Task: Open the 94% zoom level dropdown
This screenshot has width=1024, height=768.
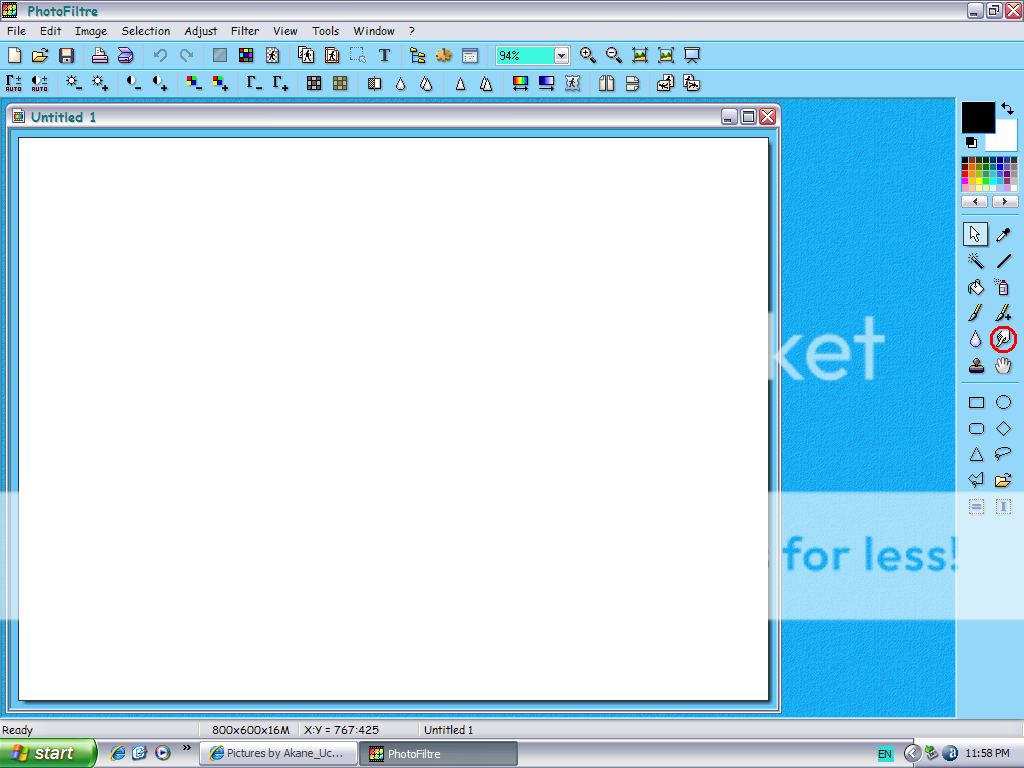Action: pos(561,56)
